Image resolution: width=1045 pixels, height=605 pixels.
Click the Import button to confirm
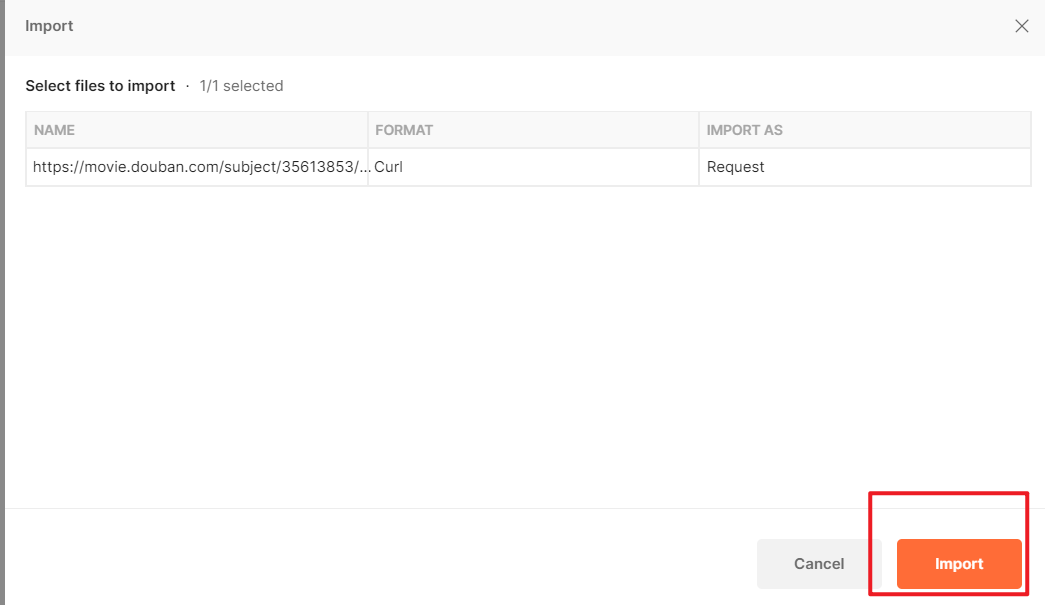click(958, 563)
